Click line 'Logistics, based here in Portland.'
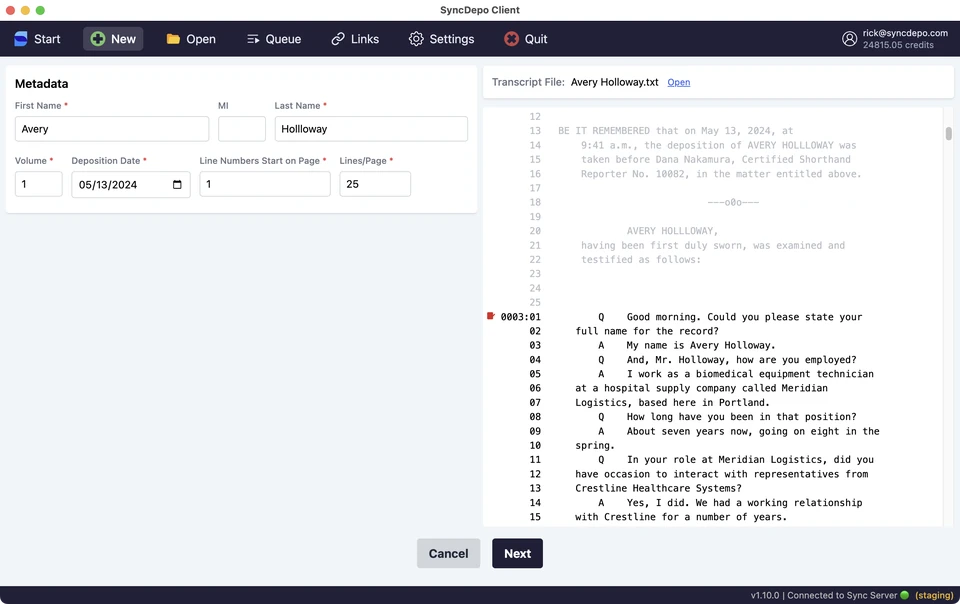Image resolution: width=960 pixels, height=604 pixels. pos(672,403)
